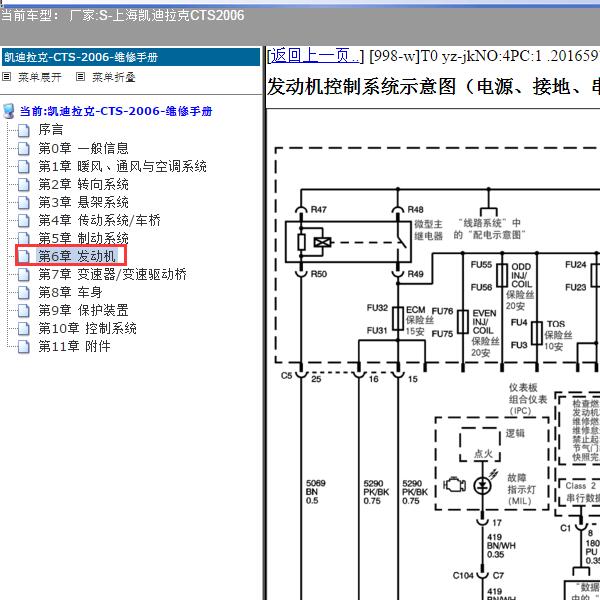Open 第0章 一般信息
Viewport: 600px width, 600px height.
(x=83, y=148)
